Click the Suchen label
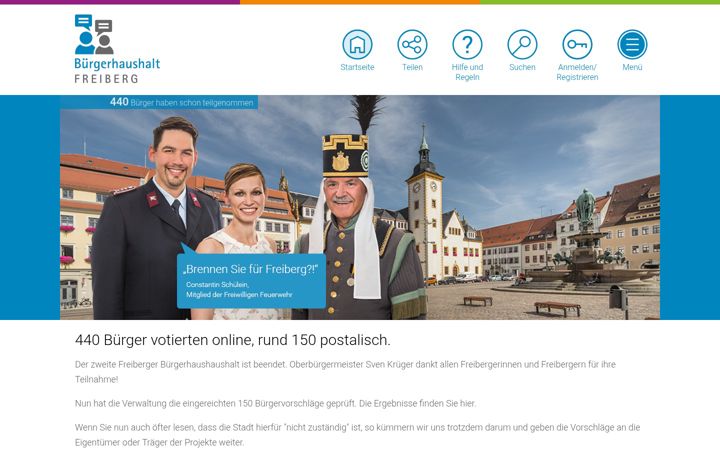 click(x=522, y=67)
